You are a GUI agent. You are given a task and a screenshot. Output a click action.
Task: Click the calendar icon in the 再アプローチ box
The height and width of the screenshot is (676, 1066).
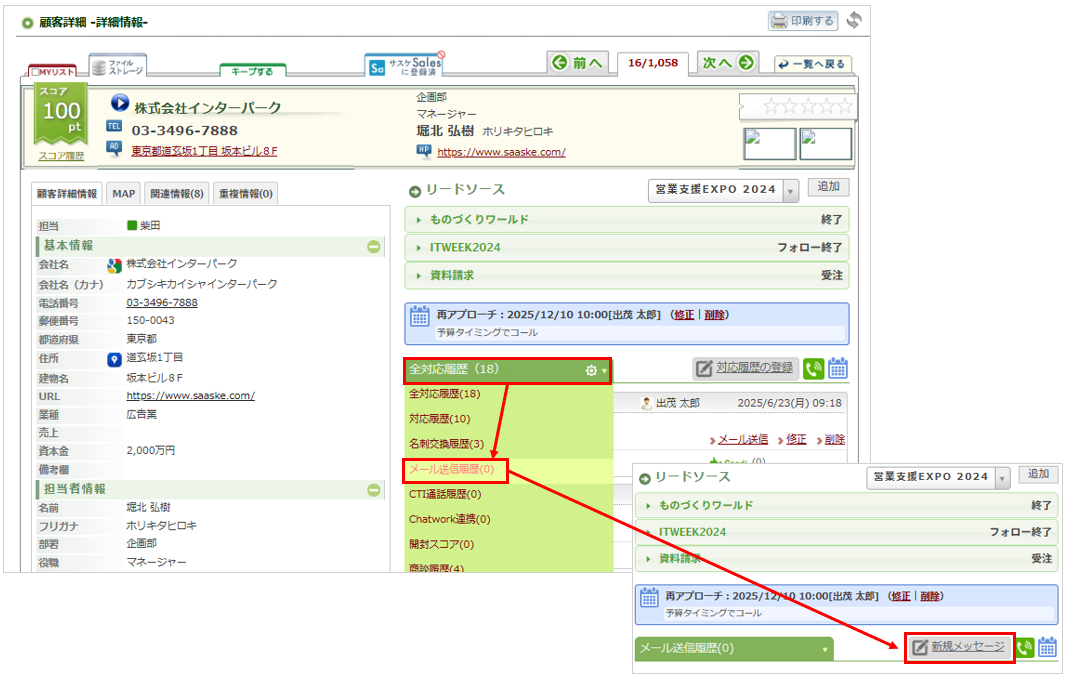click(419, 316)
